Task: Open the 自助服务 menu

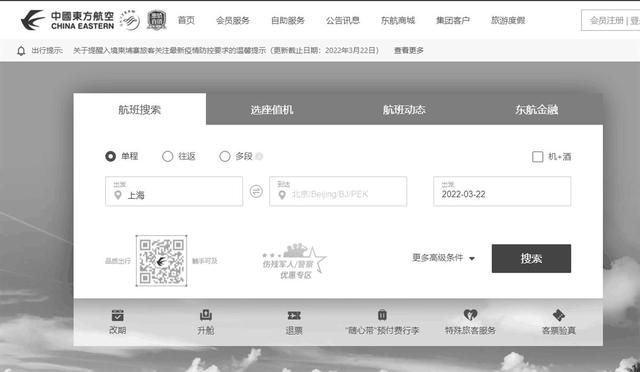Action: coord(288,20)
